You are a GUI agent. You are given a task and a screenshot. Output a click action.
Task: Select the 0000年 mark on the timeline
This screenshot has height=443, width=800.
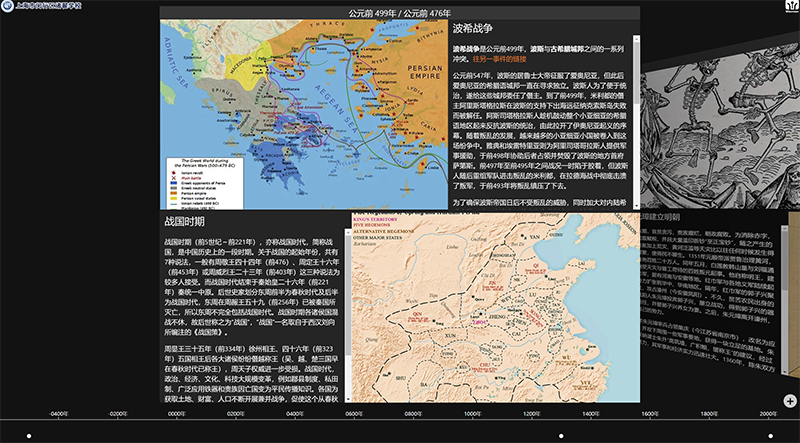pyautogui.click(x=177, y=412)
